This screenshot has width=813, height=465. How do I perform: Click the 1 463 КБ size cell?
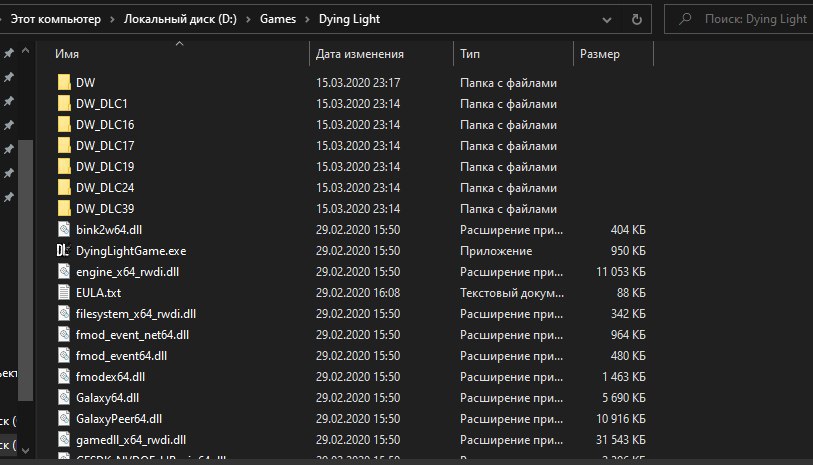[624, 377]
